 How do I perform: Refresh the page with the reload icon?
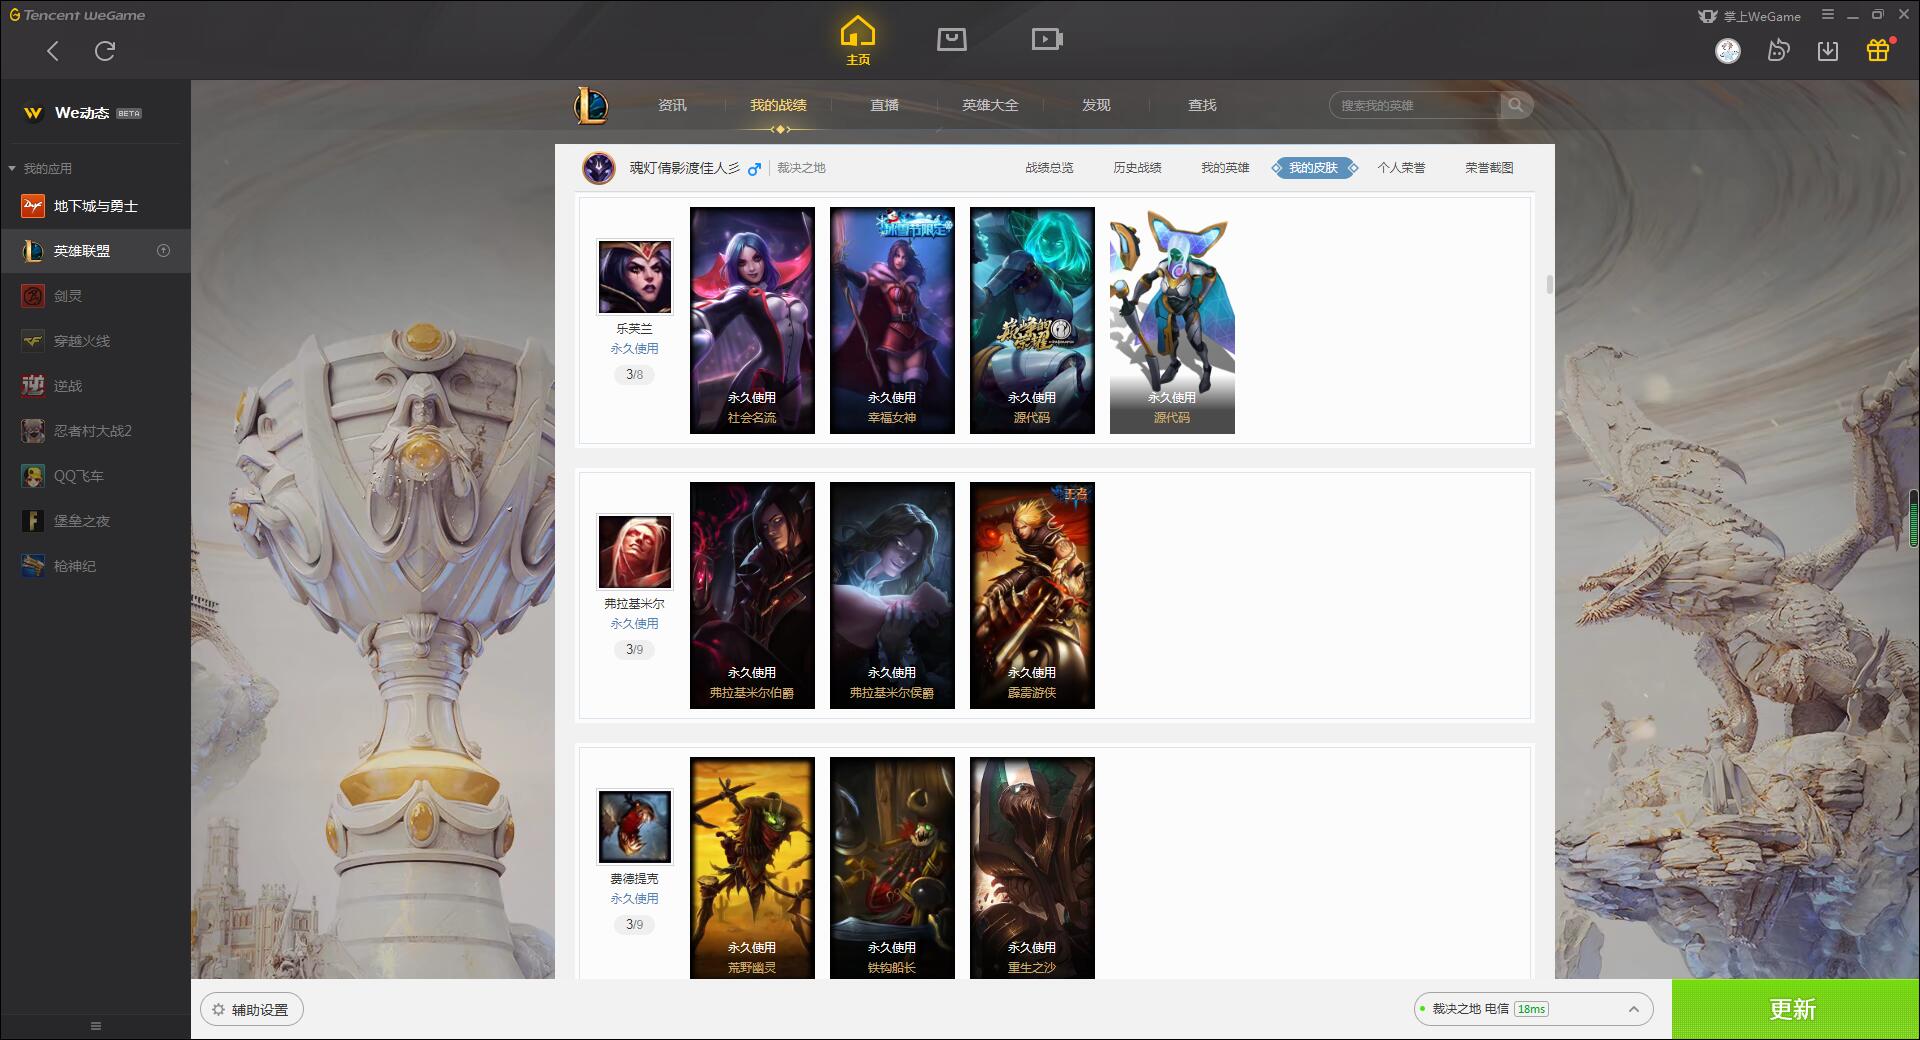pos(105,51)
